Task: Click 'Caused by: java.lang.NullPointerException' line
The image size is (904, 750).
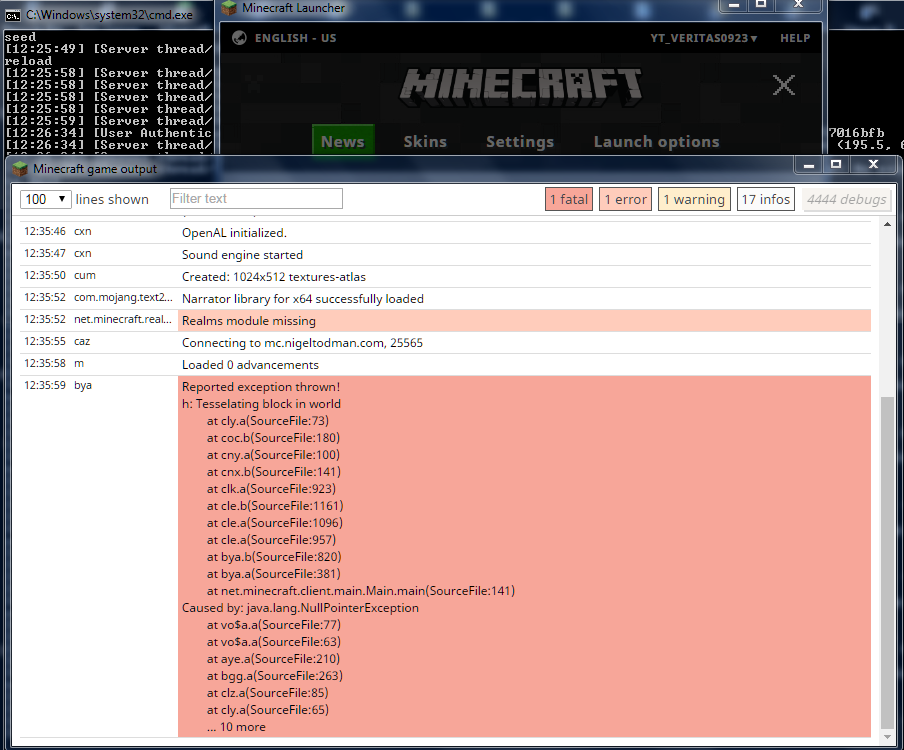Action: pos(300,608)
